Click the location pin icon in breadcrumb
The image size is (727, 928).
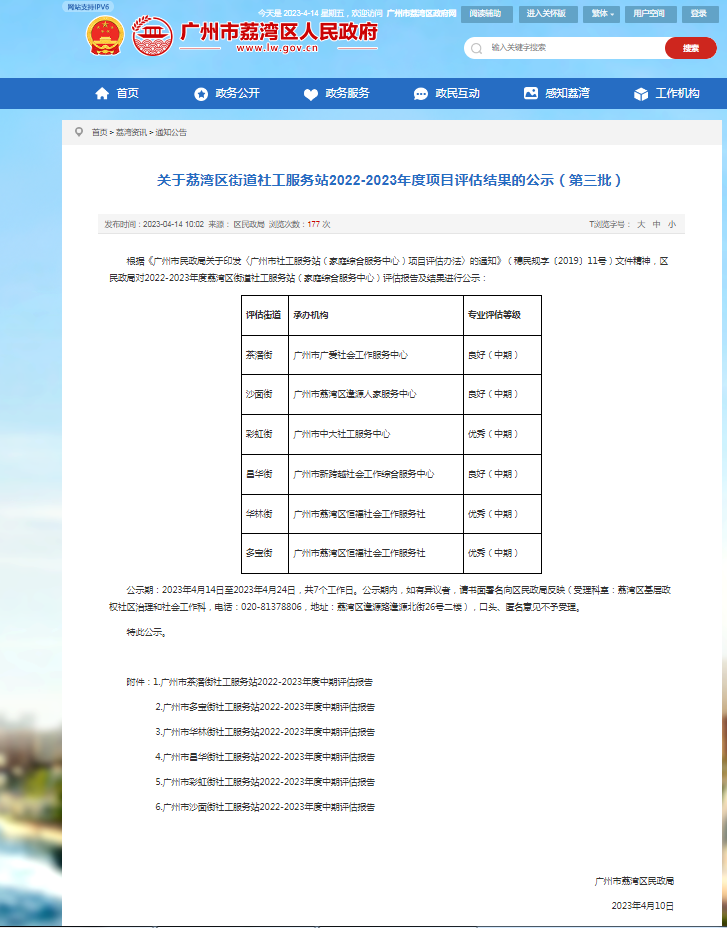79,131
